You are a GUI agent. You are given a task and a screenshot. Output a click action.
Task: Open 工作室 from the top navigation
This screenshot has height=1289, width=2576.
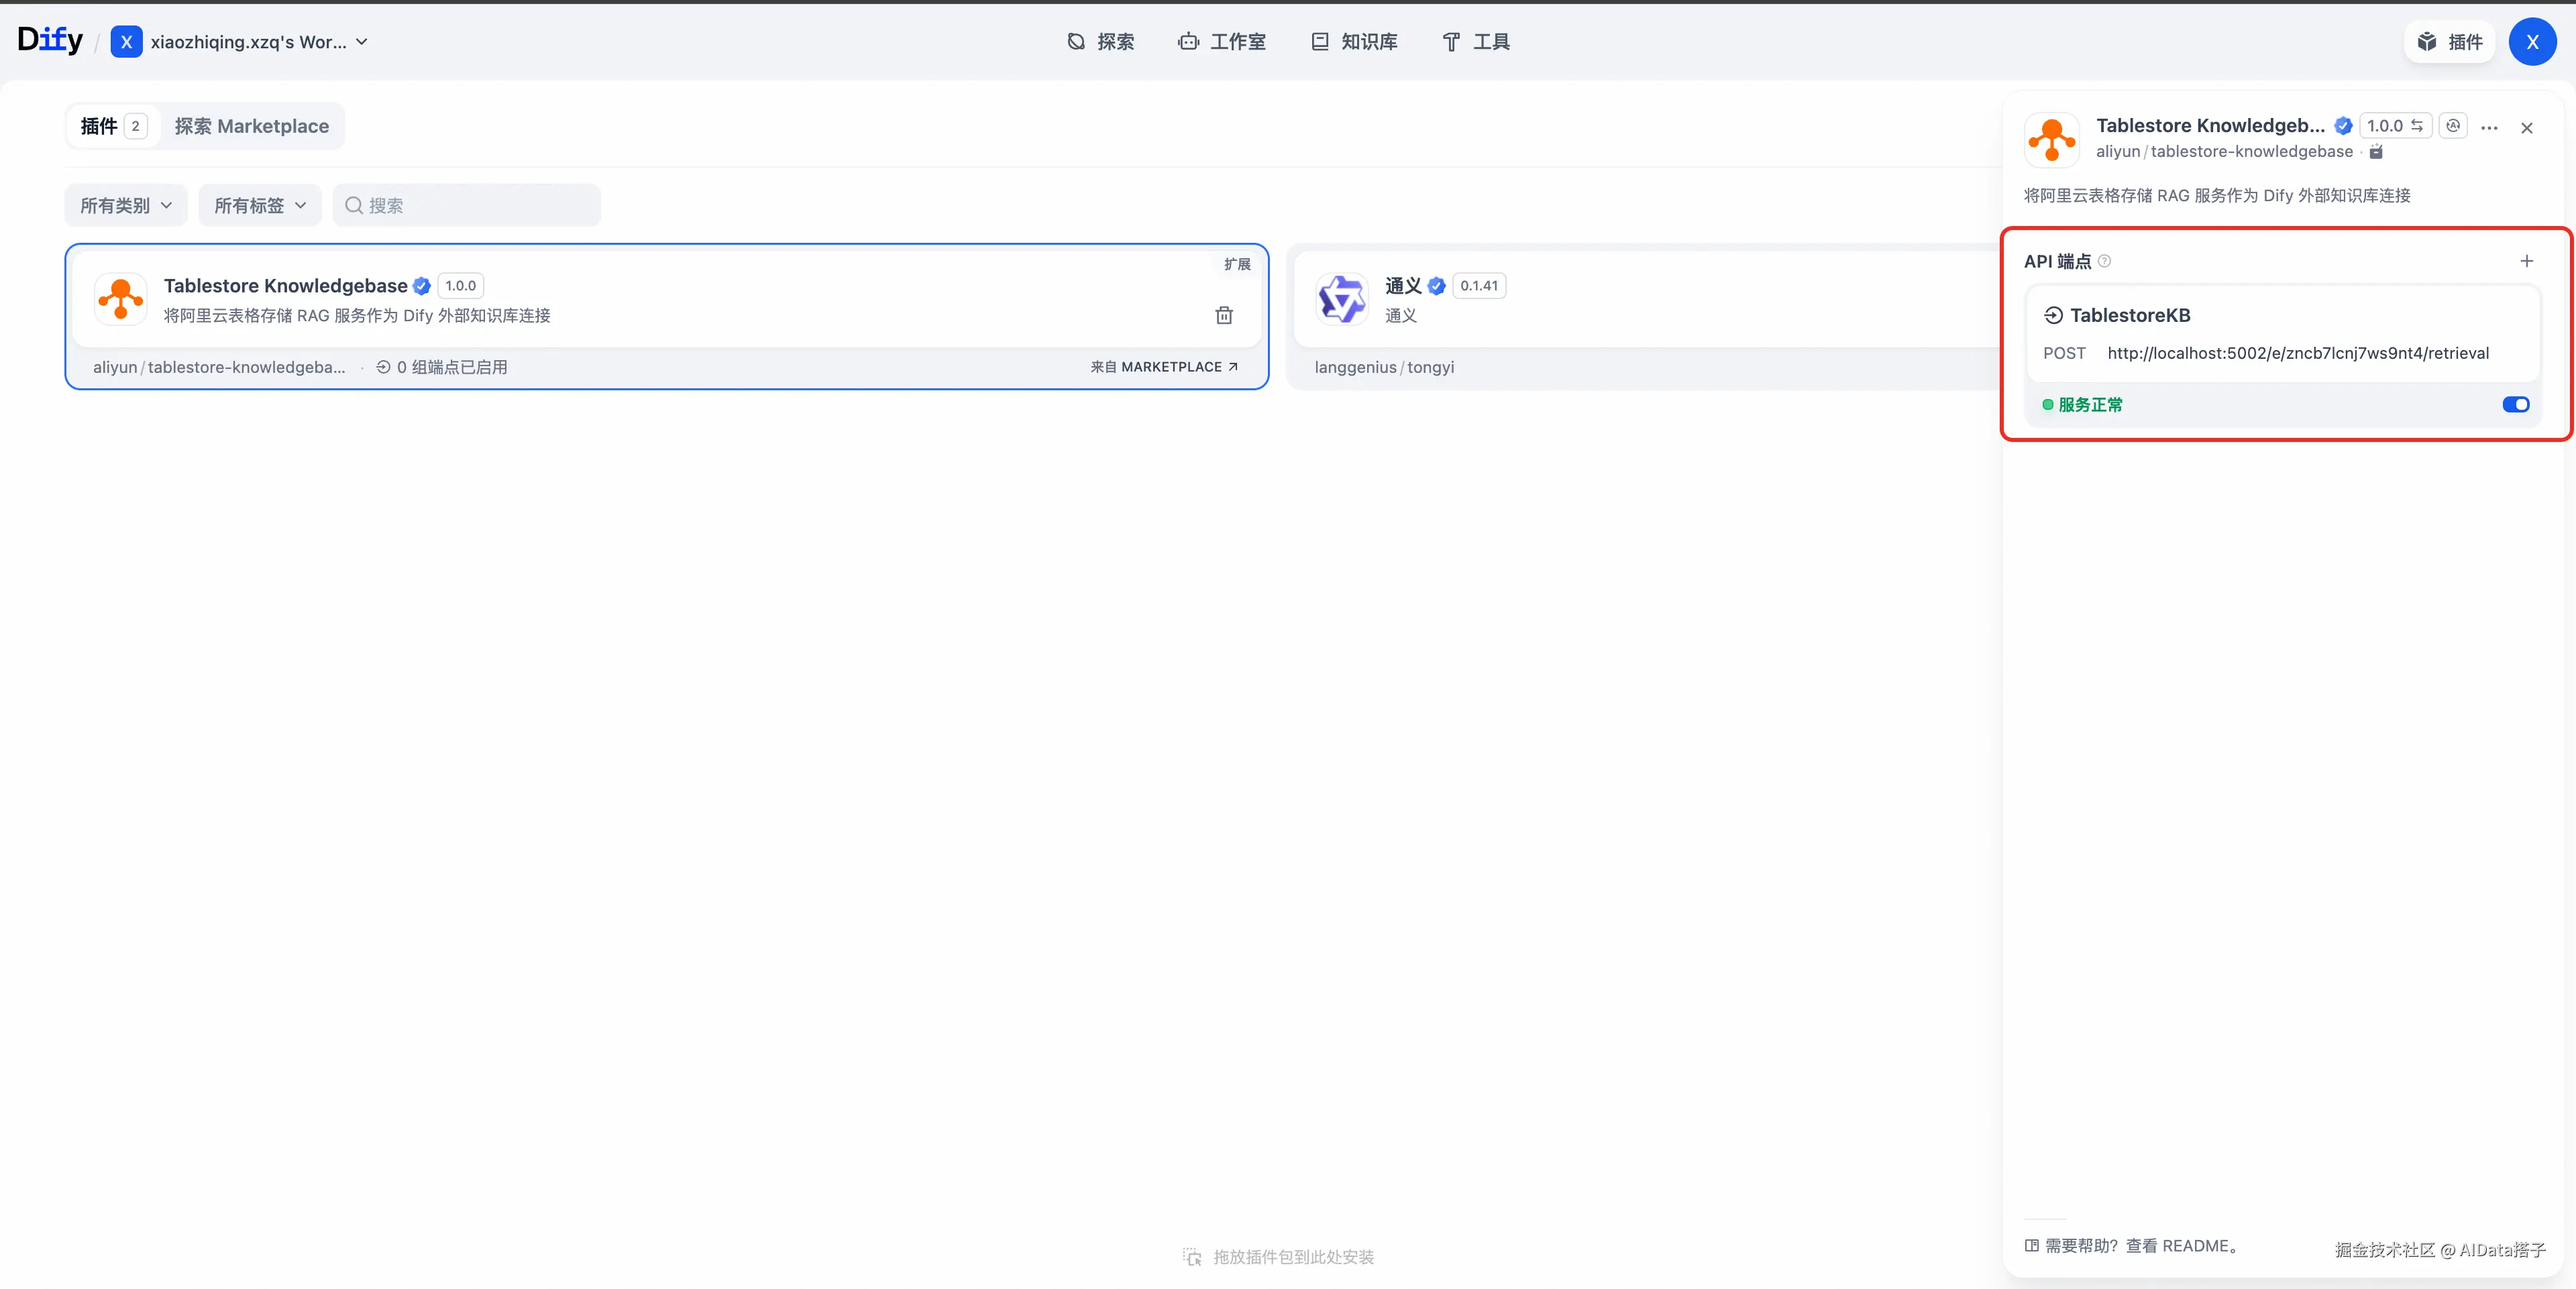(x=1222, y=42)
